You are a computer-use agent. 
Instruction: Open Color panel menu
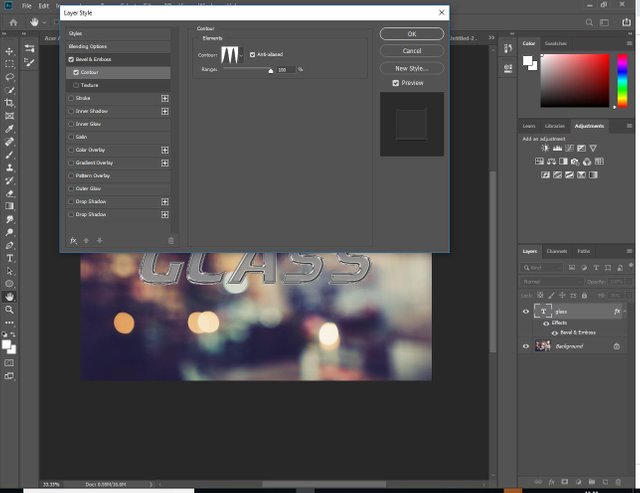pyautogui.click(x=629, y=43)
